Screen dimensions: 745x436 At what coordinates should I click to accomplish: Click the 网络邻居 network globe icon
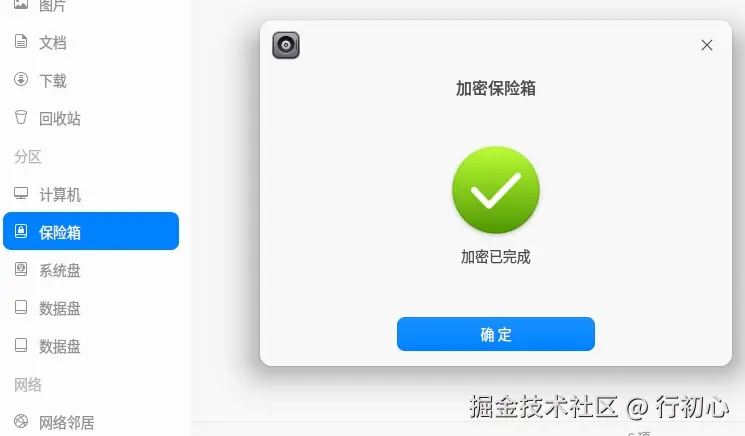pyautogui.click(x=21, y=421)
